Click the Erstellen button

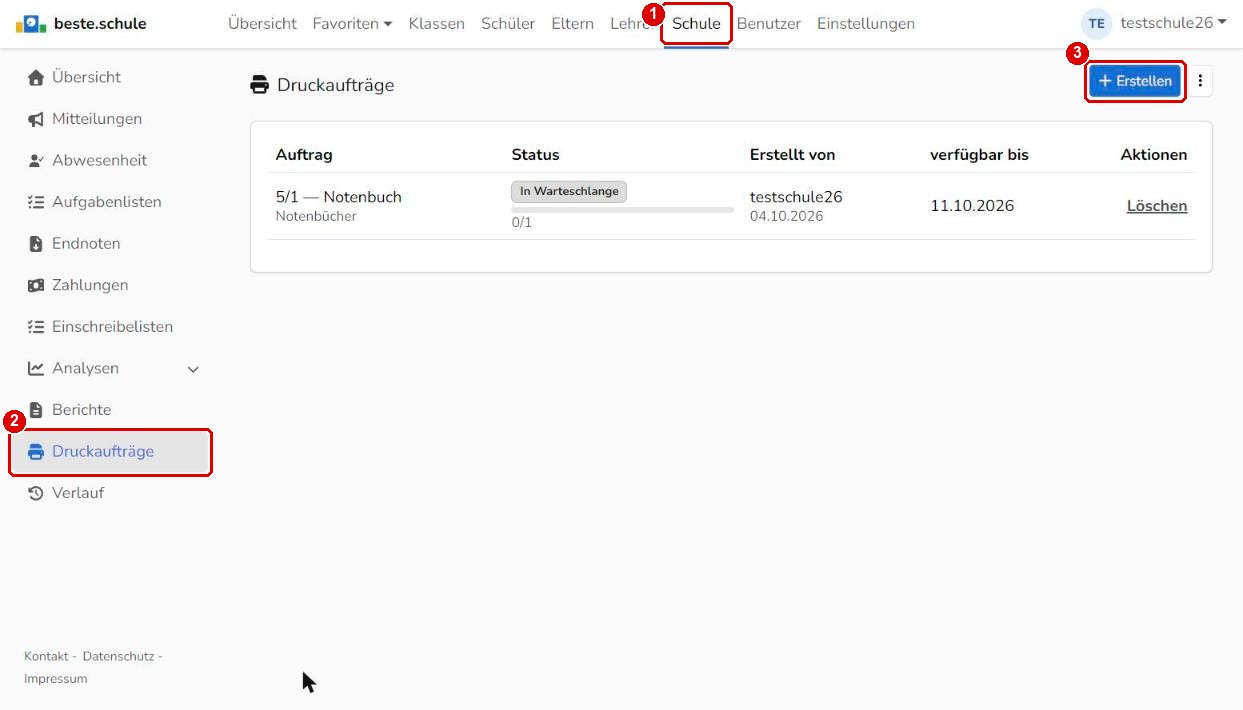tap(1135, 81)
